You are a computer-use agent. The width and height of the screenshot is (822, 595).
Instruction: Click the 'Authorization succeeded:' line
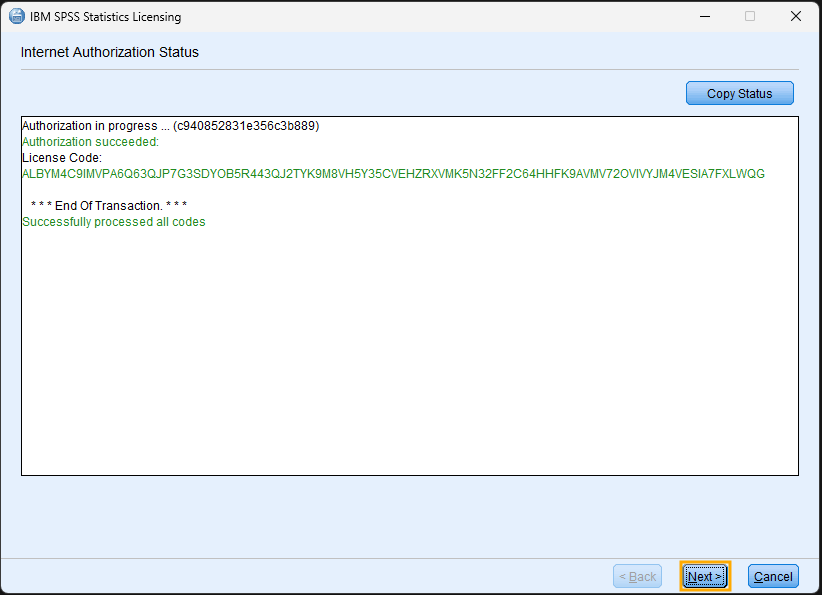point(90,142)
